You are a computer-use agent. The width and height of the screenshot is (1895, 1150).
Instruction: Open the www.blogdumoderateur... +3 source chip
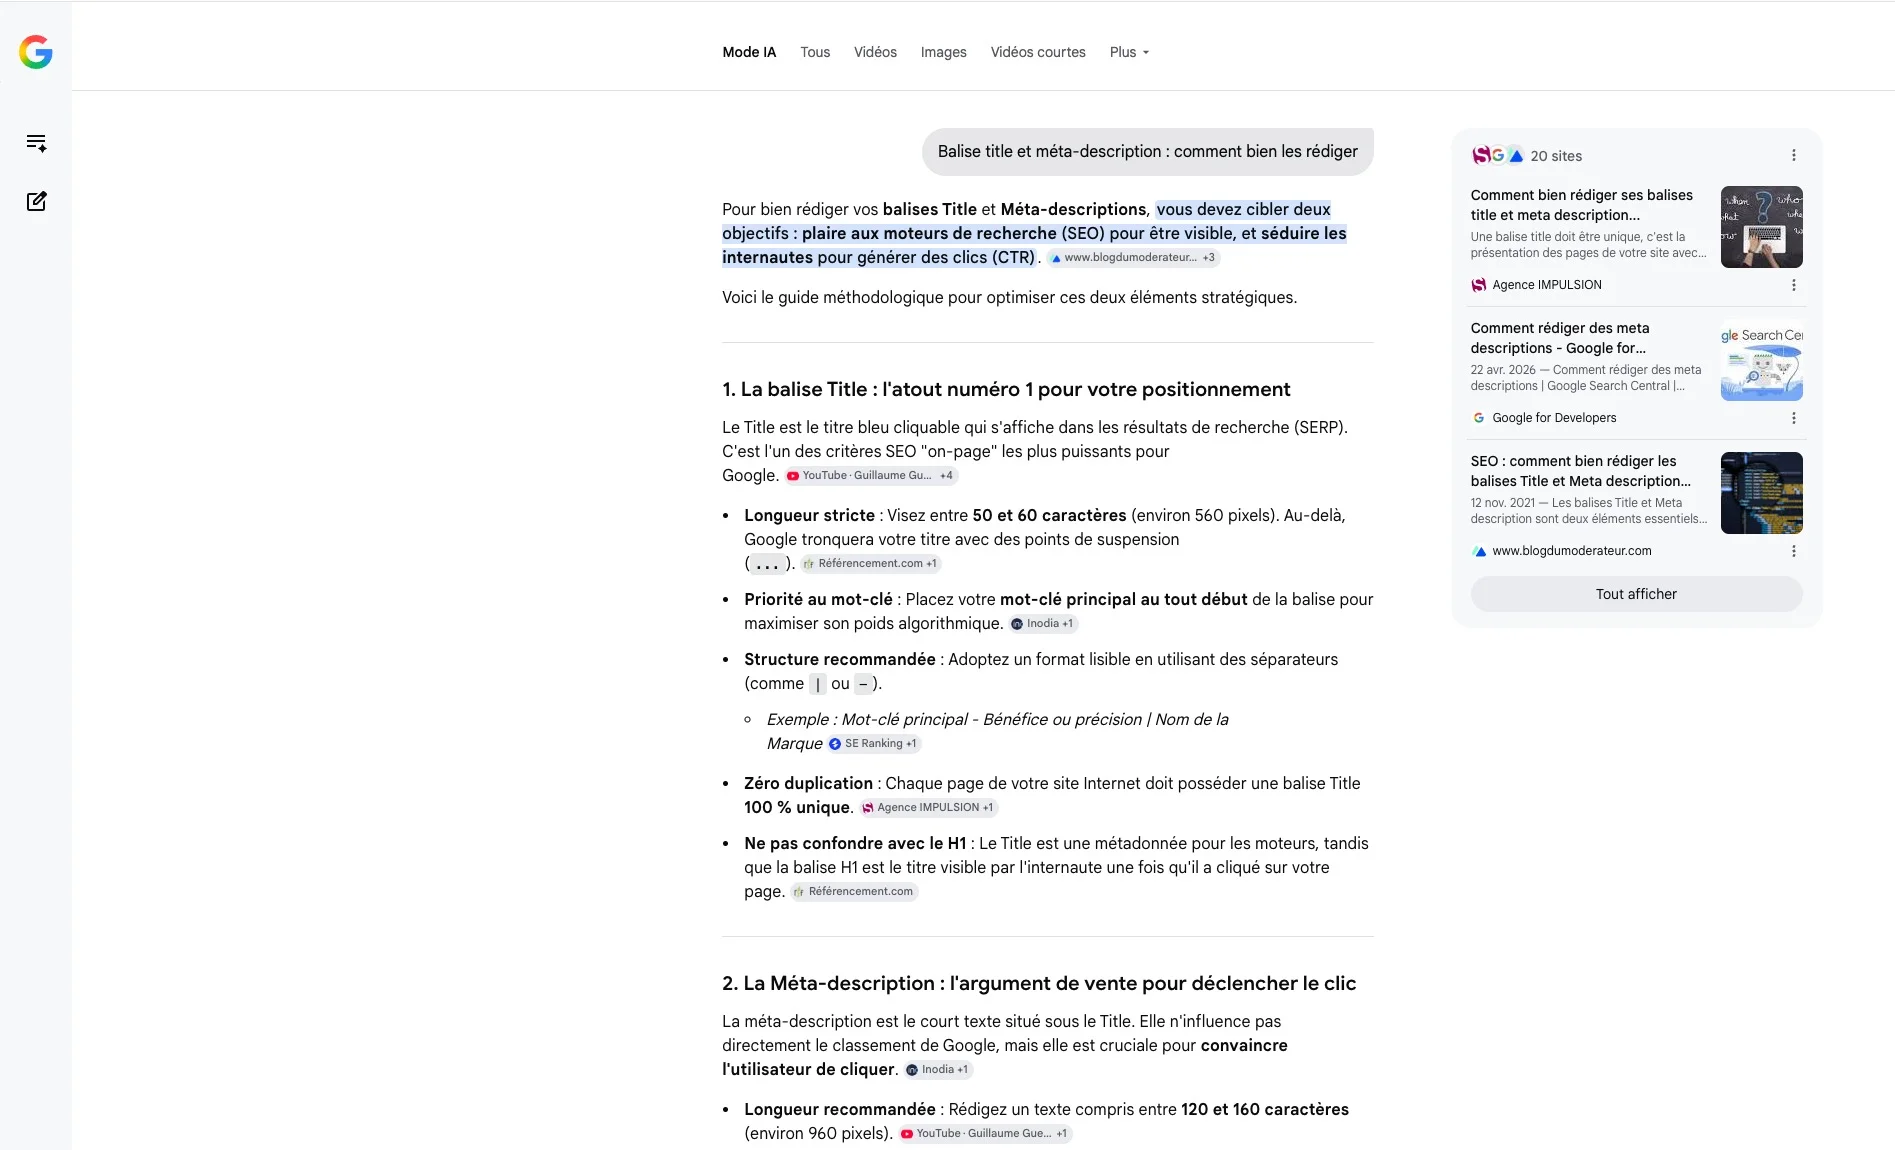pos(1133,258)
